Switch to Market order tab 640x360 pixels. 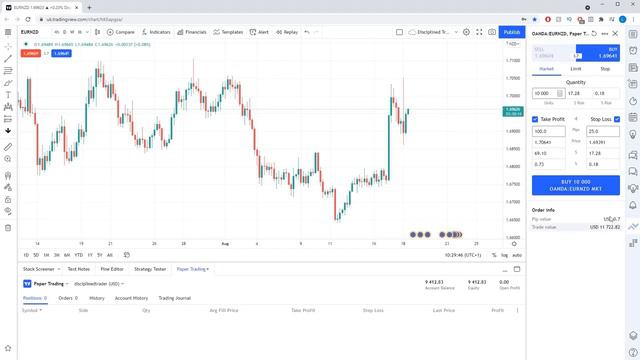point(547,69)
